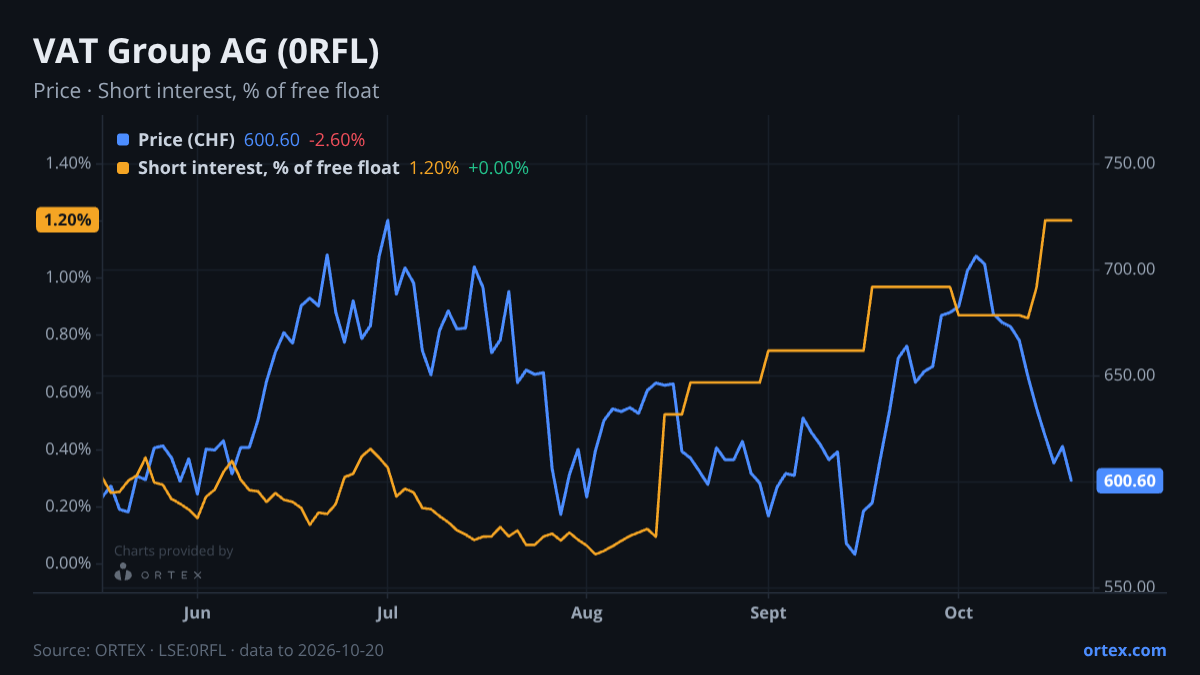The width and height of the screenshot is (1200, 675).
Task: Click the orange 1.20% axis marker badge
Action: 68,220
